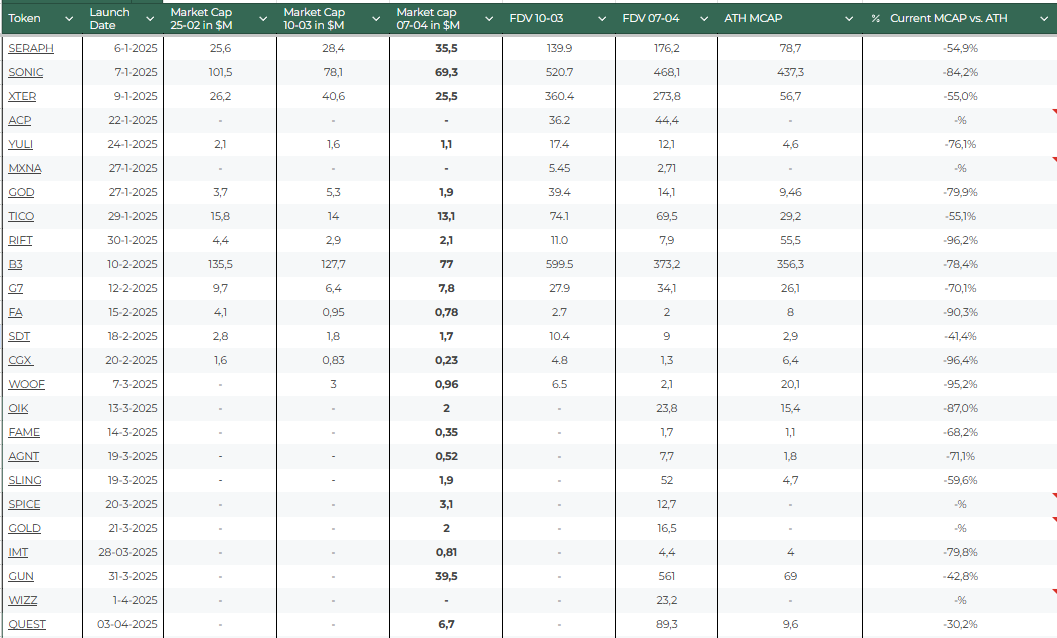Select FA 10-03 market cap 0,95

pyautogui.click(x=333, y=312)
